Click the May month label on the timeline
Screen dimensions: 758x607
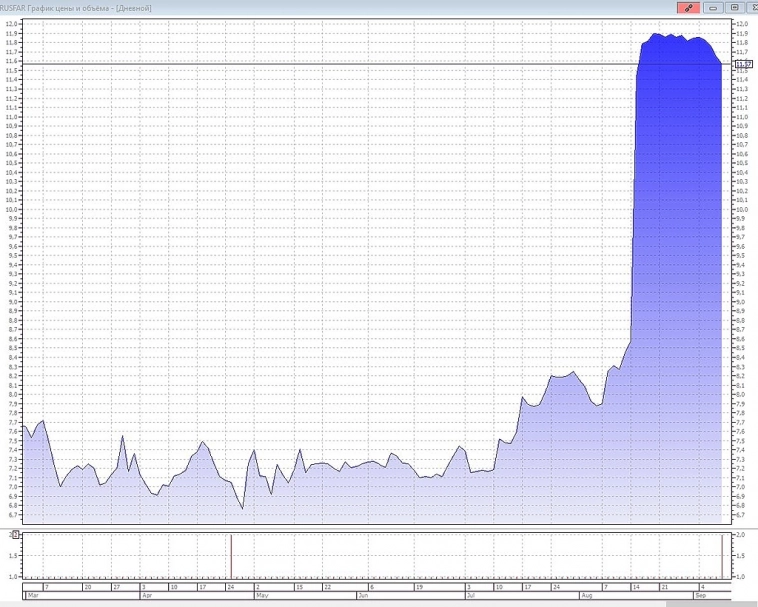tap(262, 596)
